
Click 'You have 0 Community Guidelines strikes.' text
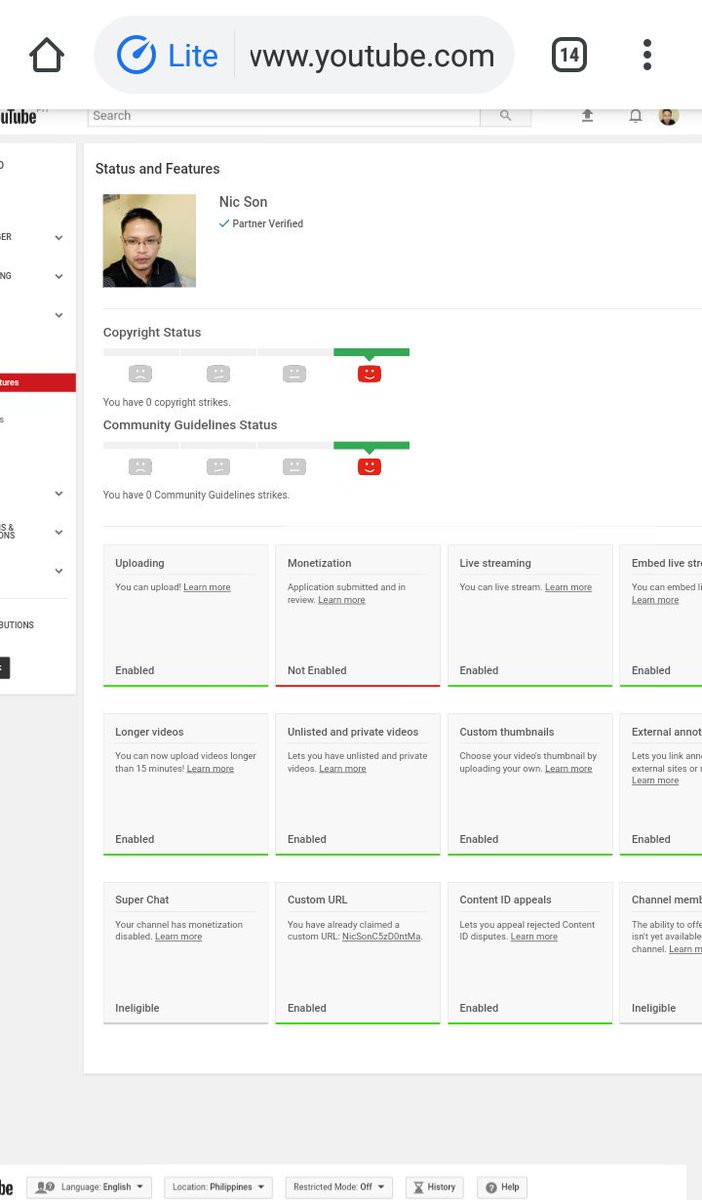point(196,495)
